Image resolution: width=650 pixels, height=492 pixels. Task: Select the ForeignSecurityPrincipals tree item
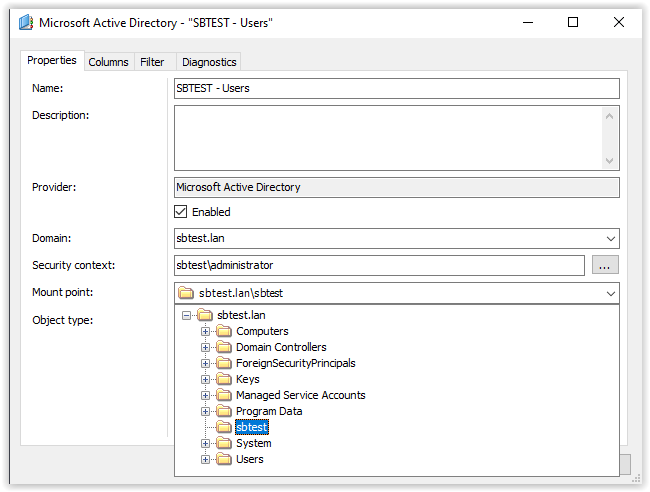[x=296, y=363]
